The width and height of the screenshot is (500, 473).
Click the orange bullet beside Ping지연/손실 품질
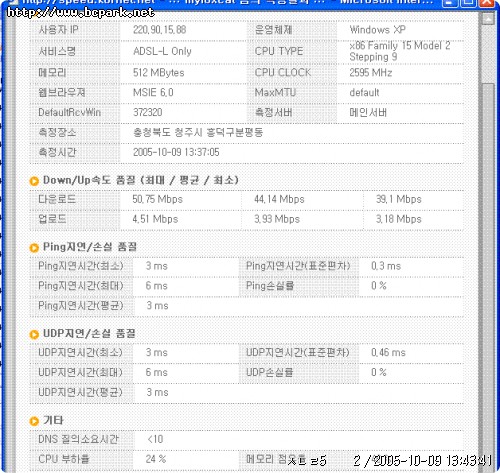tap(34, 248)
